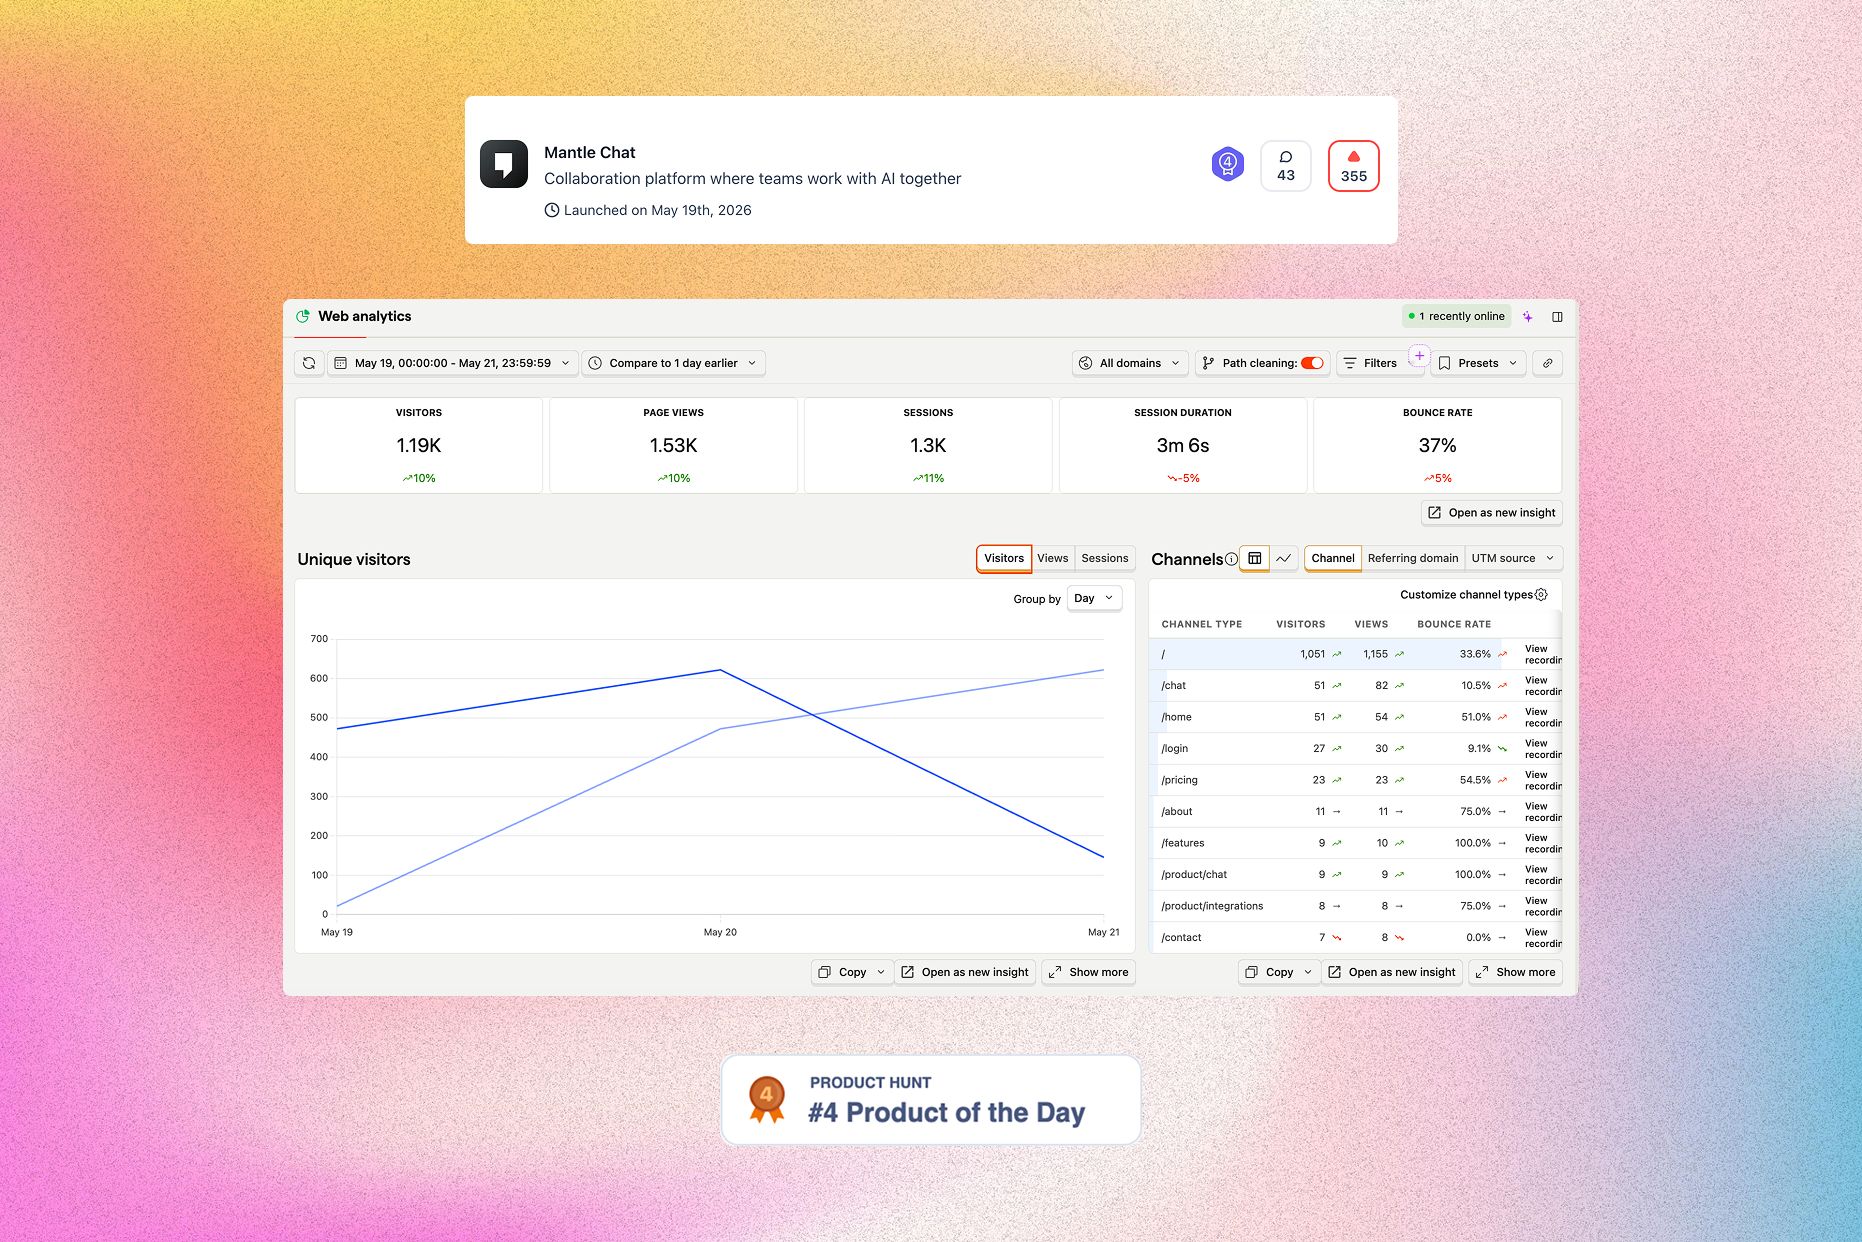Click the copy link icon button
The image size is (1862, 1242).
pyautogui.click(x=1548, y=363)
